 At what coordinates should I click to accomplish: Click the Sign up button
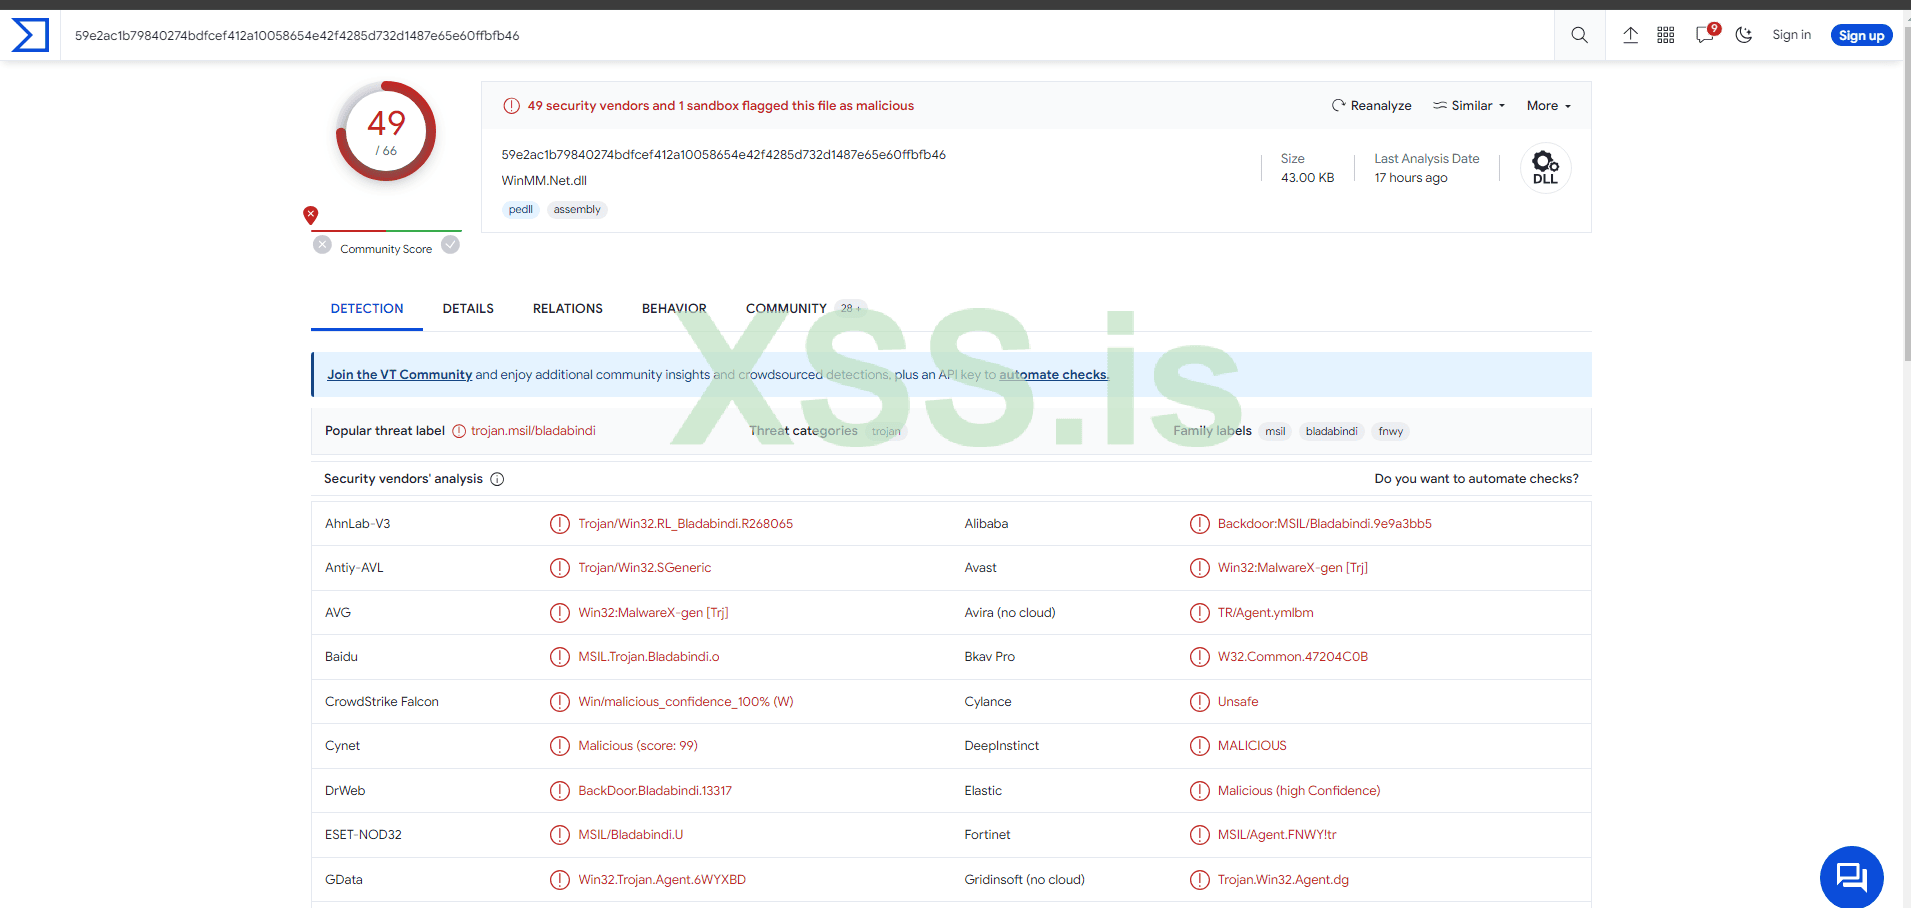pyautogui.click(x=1861, y=35)
